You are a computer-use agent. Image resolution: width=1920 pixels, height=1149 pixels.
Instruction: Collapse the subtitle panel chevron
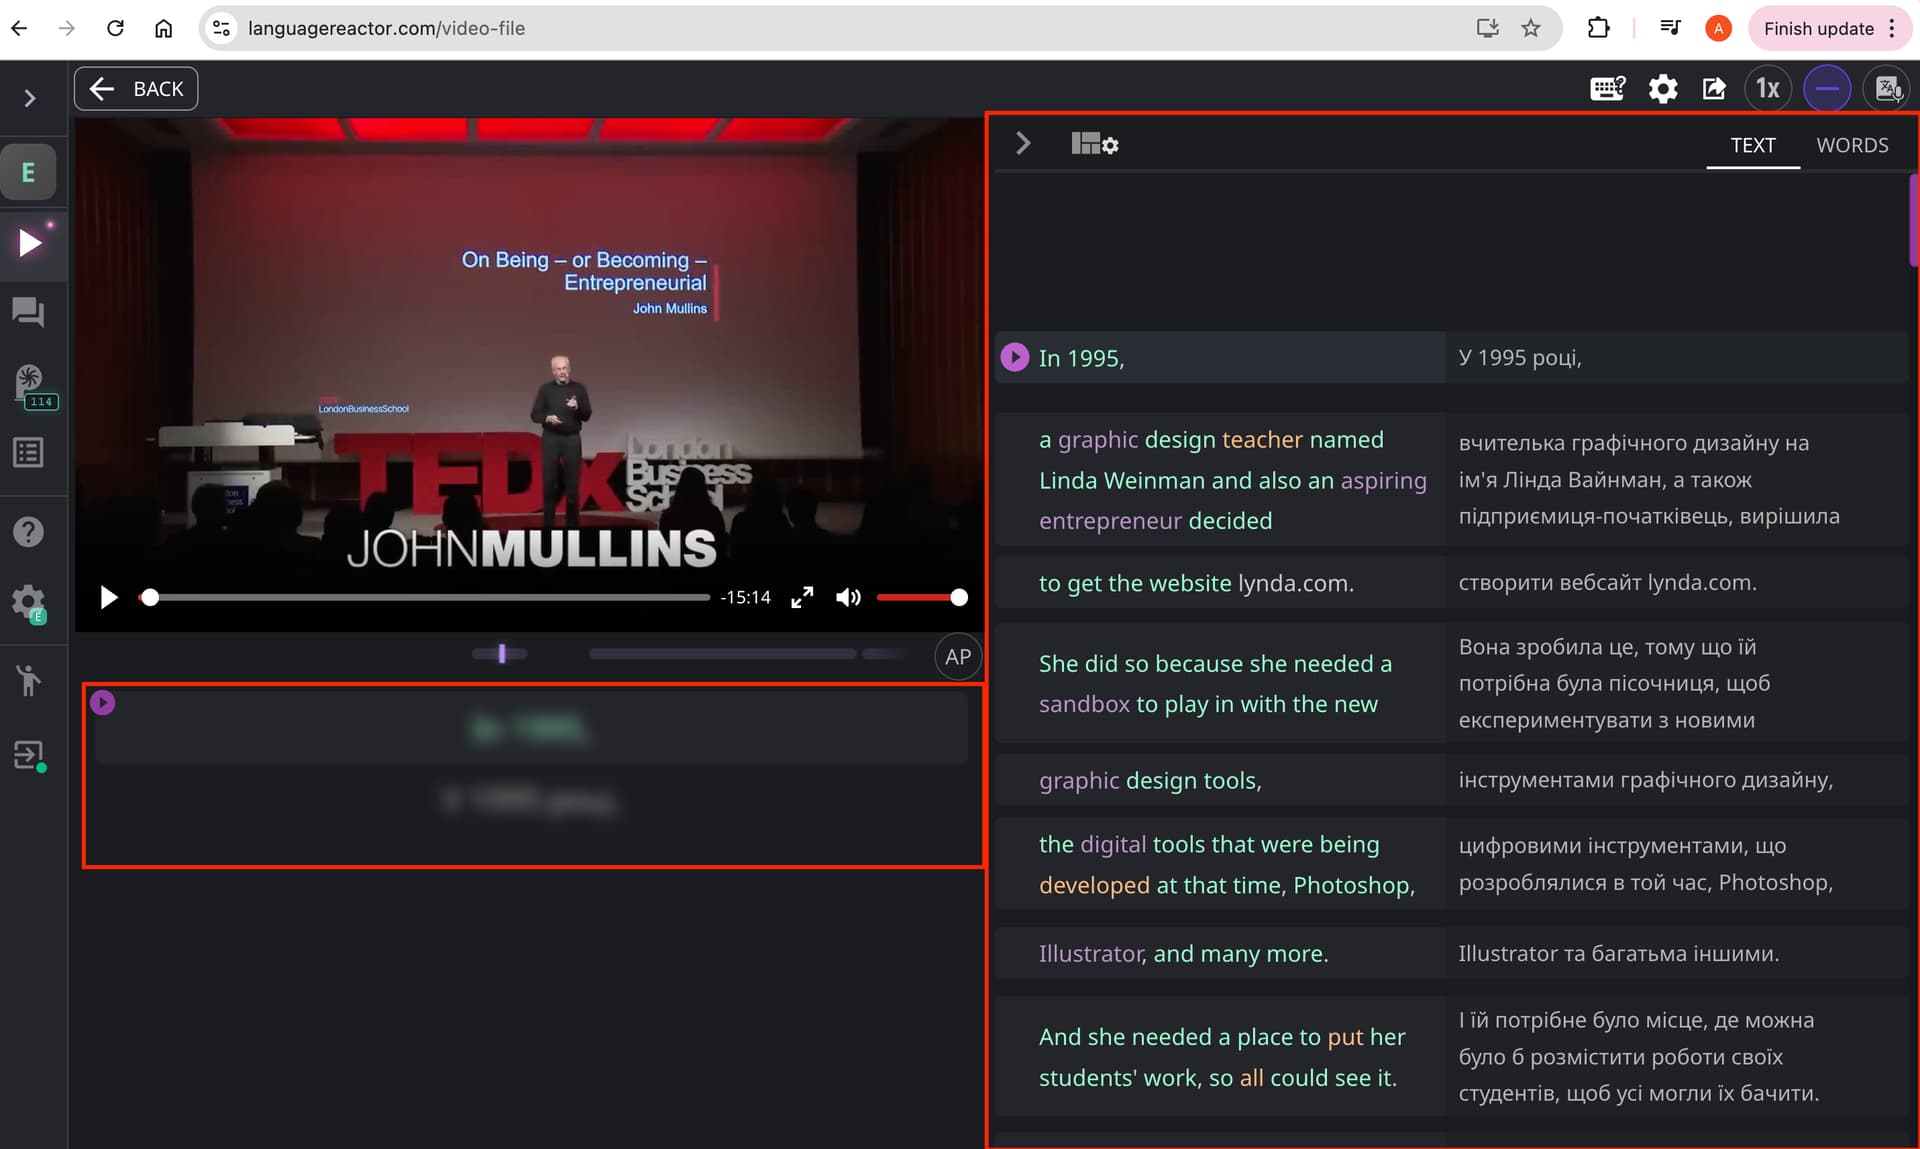click(1022, 143)
